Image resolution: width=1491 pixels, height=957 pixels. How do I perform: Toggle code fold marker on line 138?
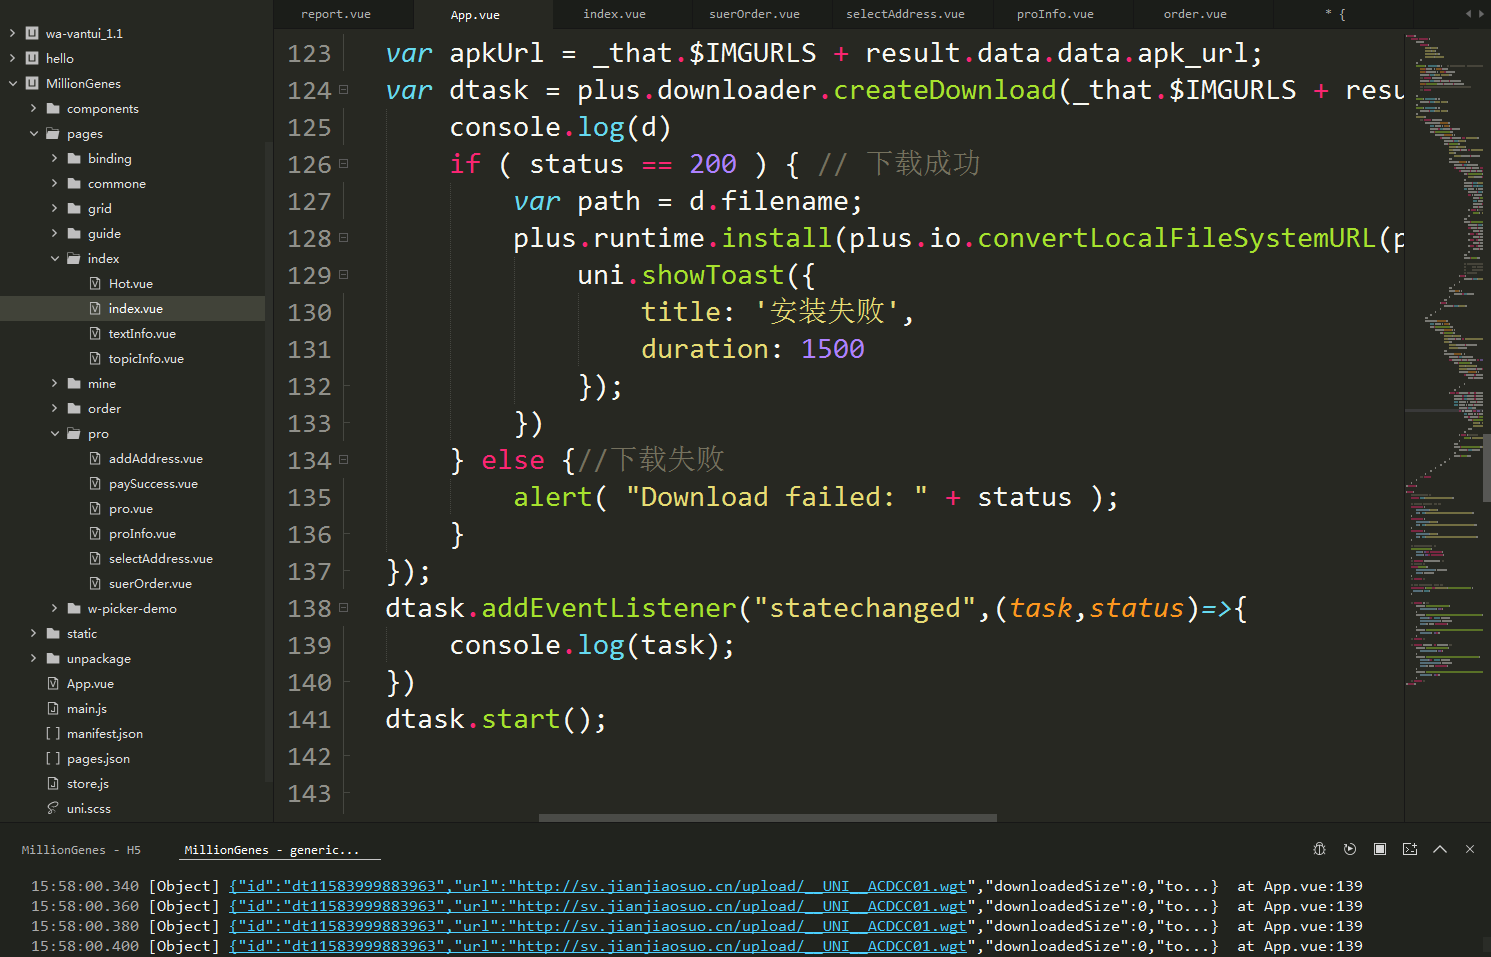343,608
